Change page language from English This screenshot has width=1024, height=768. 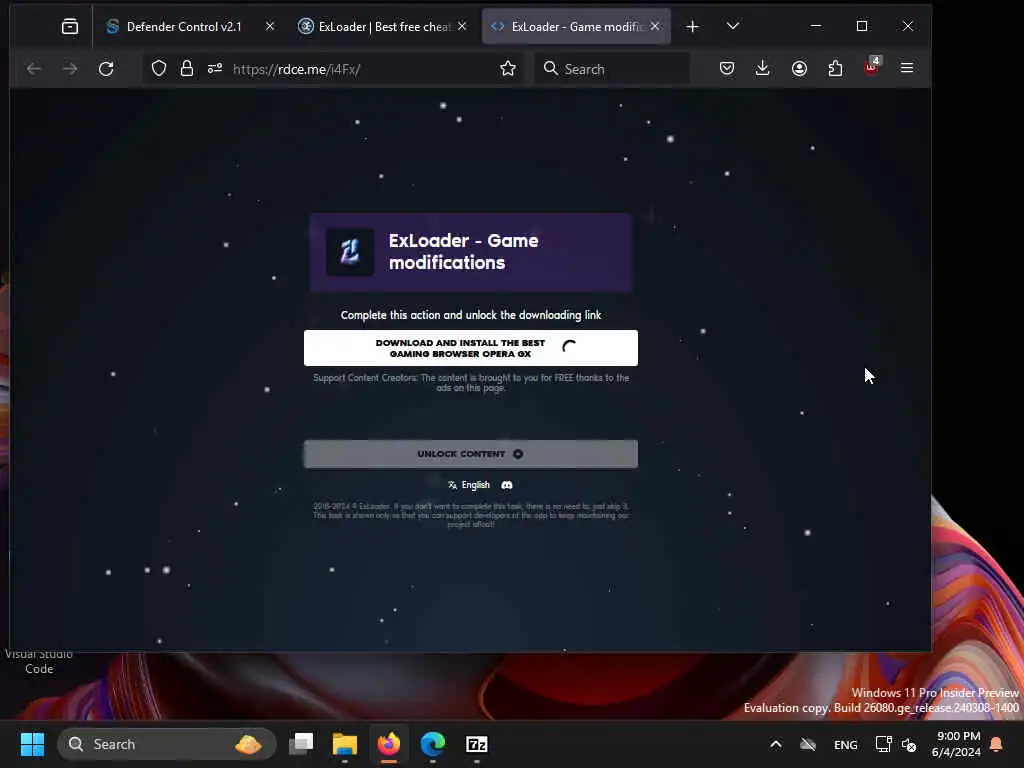click(x=469, y=485)
